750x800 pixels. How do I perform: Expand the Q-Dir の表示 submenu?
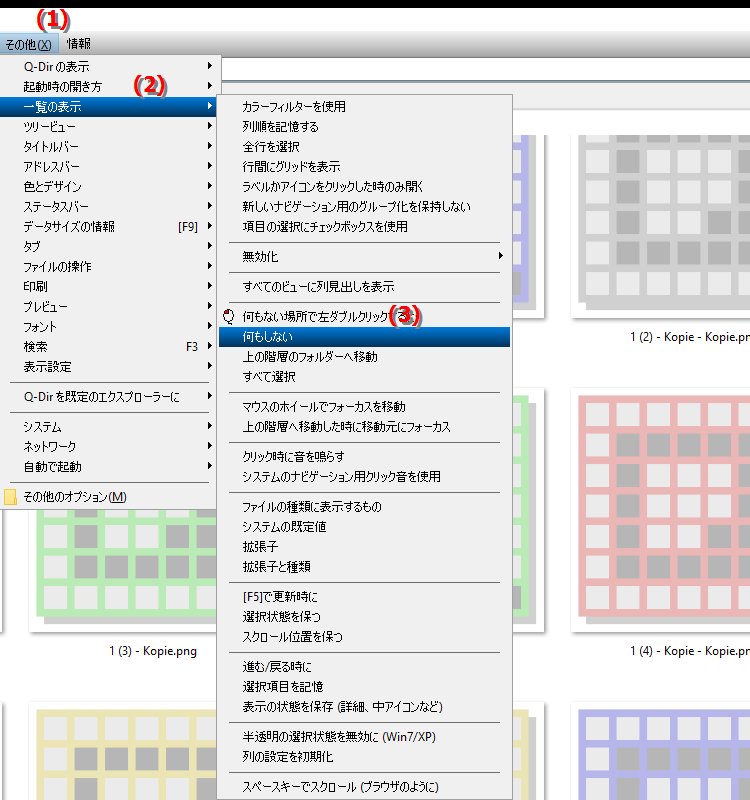(108, 66)
